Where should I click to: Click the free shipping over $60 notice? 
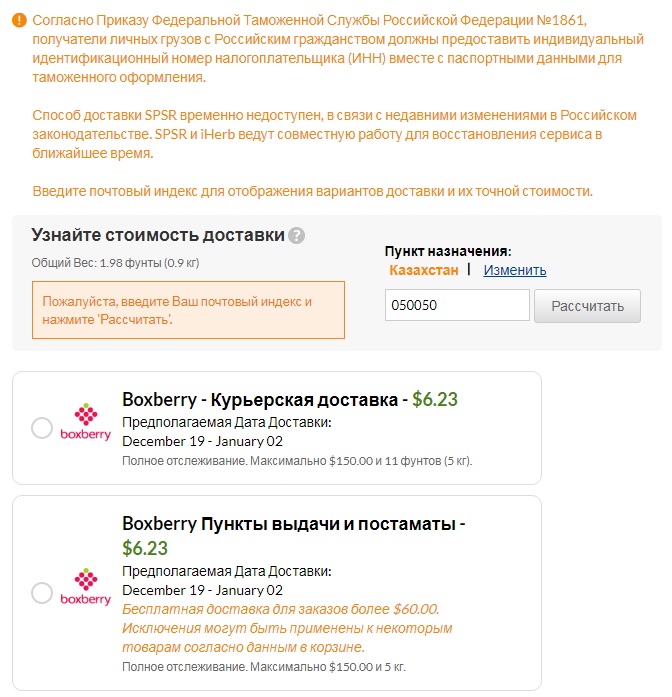280,609
